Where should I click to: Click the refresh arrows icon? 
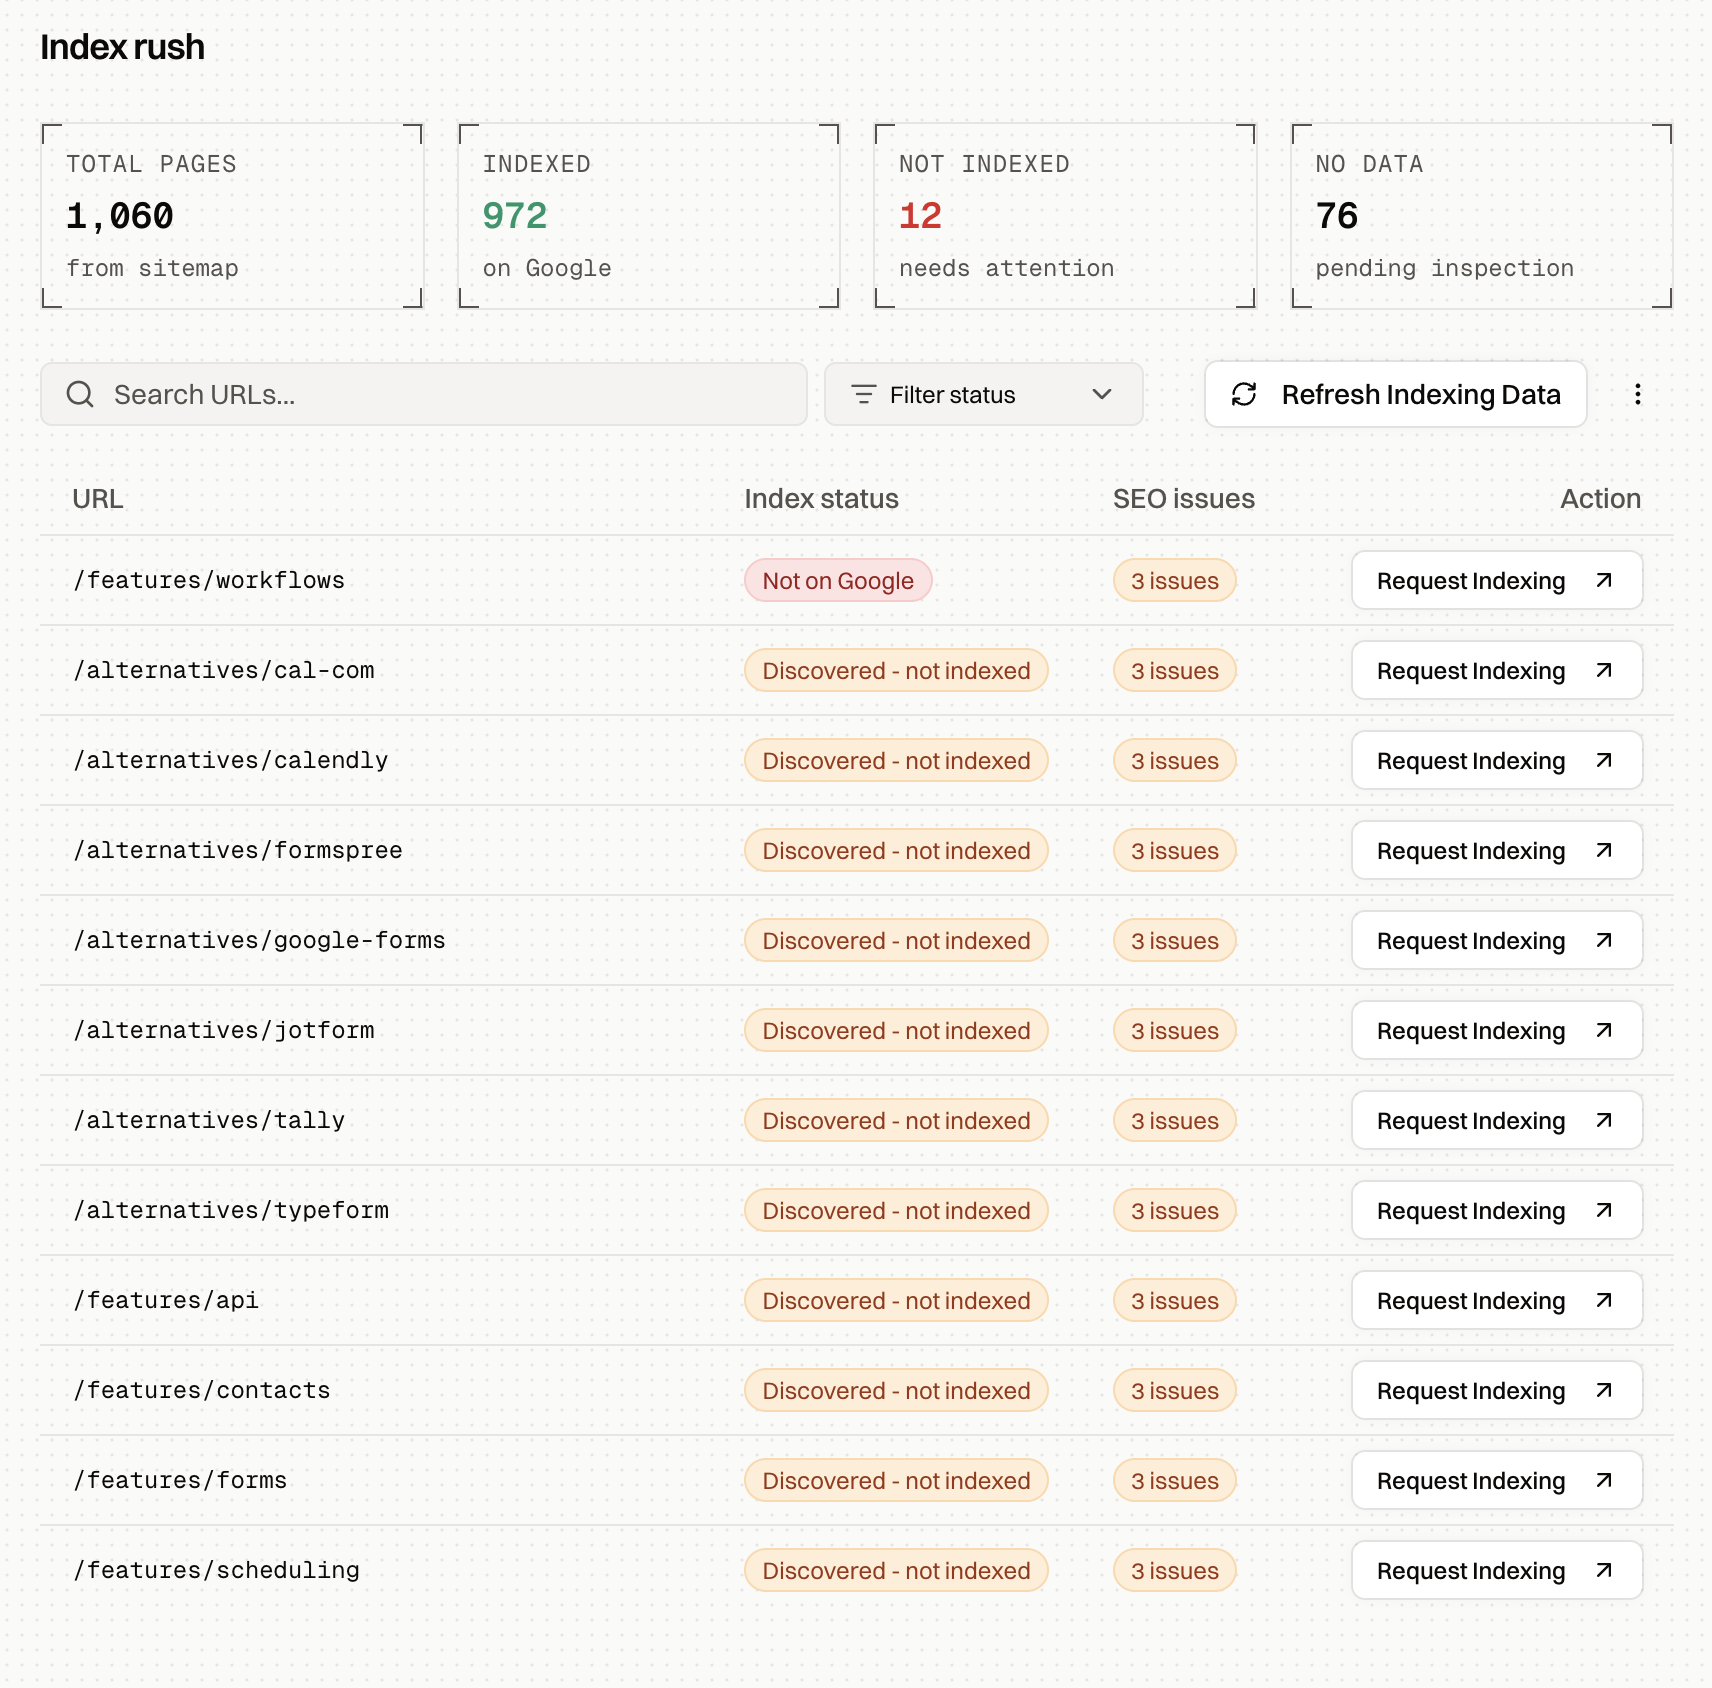1243,394
